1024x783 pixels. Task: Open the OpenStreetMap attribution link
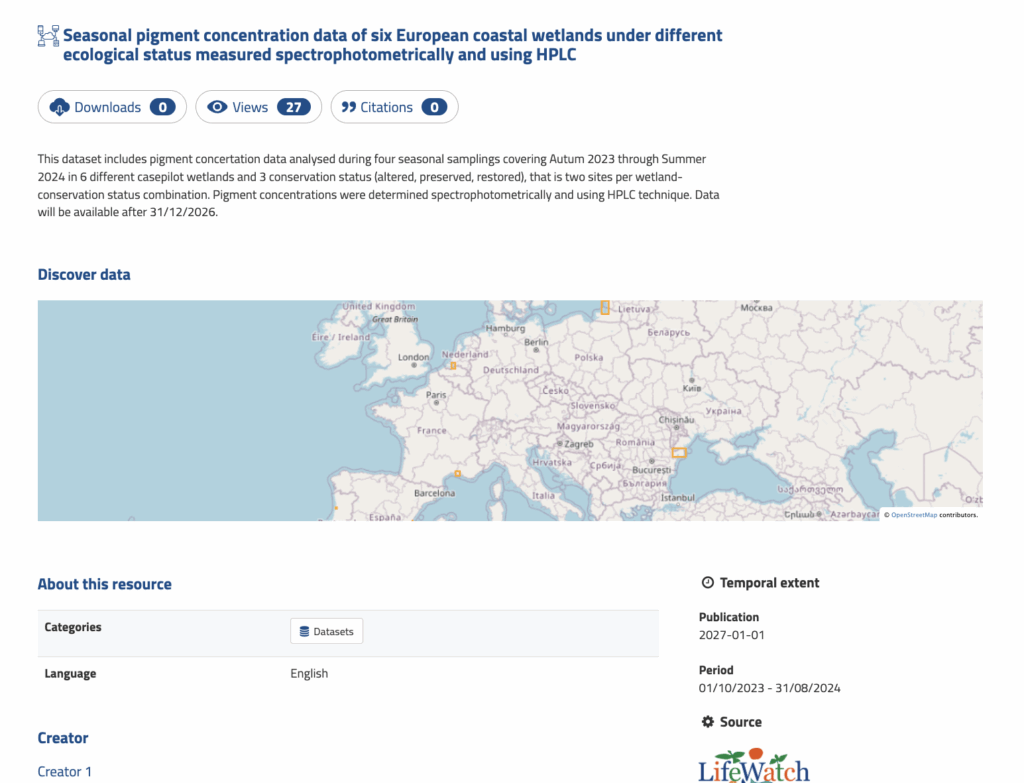click(x=914, y=515)
